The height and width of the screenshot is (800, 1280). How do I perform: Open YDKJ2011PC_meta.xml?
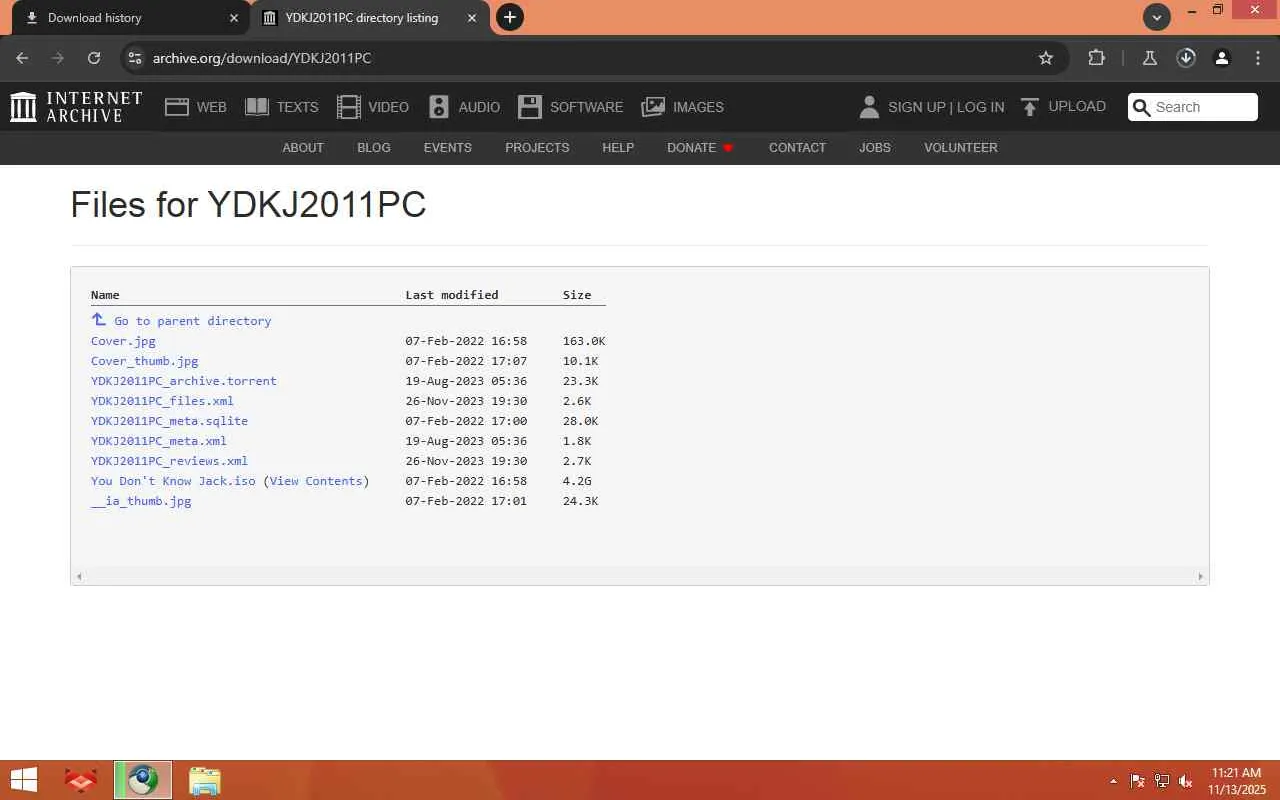point(159,441)
